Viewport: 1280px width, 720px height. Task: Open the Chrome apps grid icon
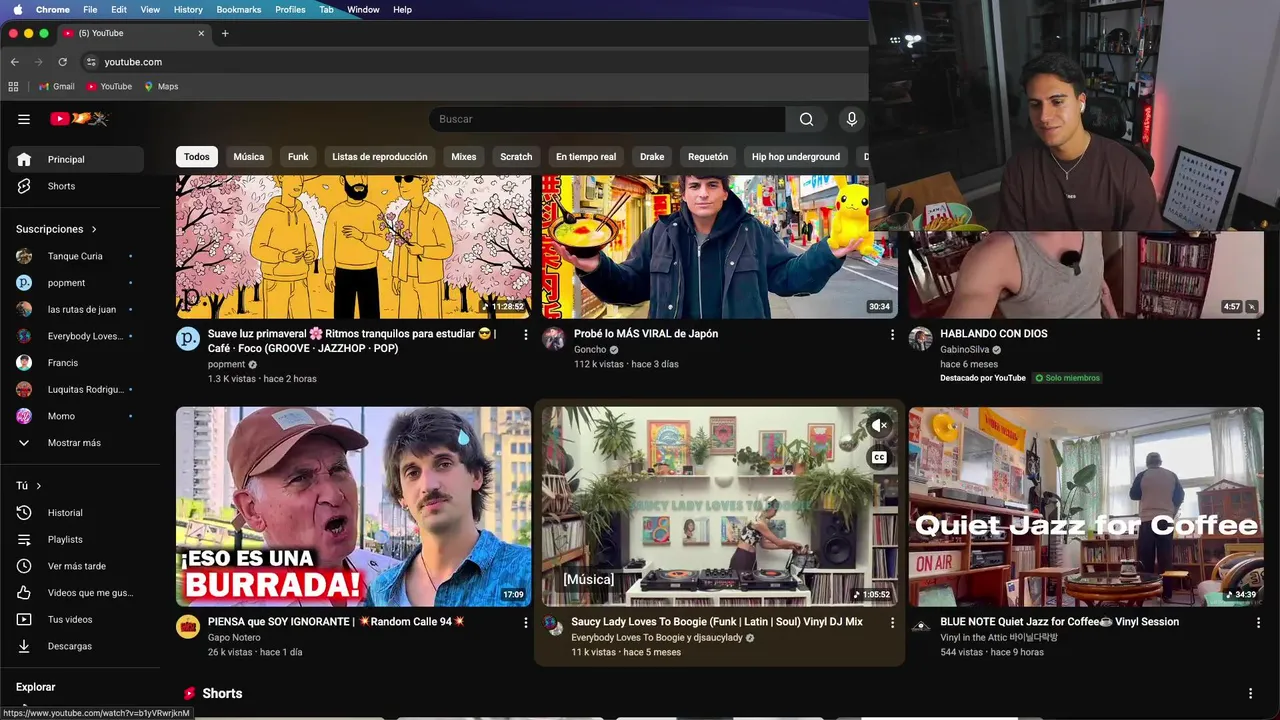tap(14, 86)
